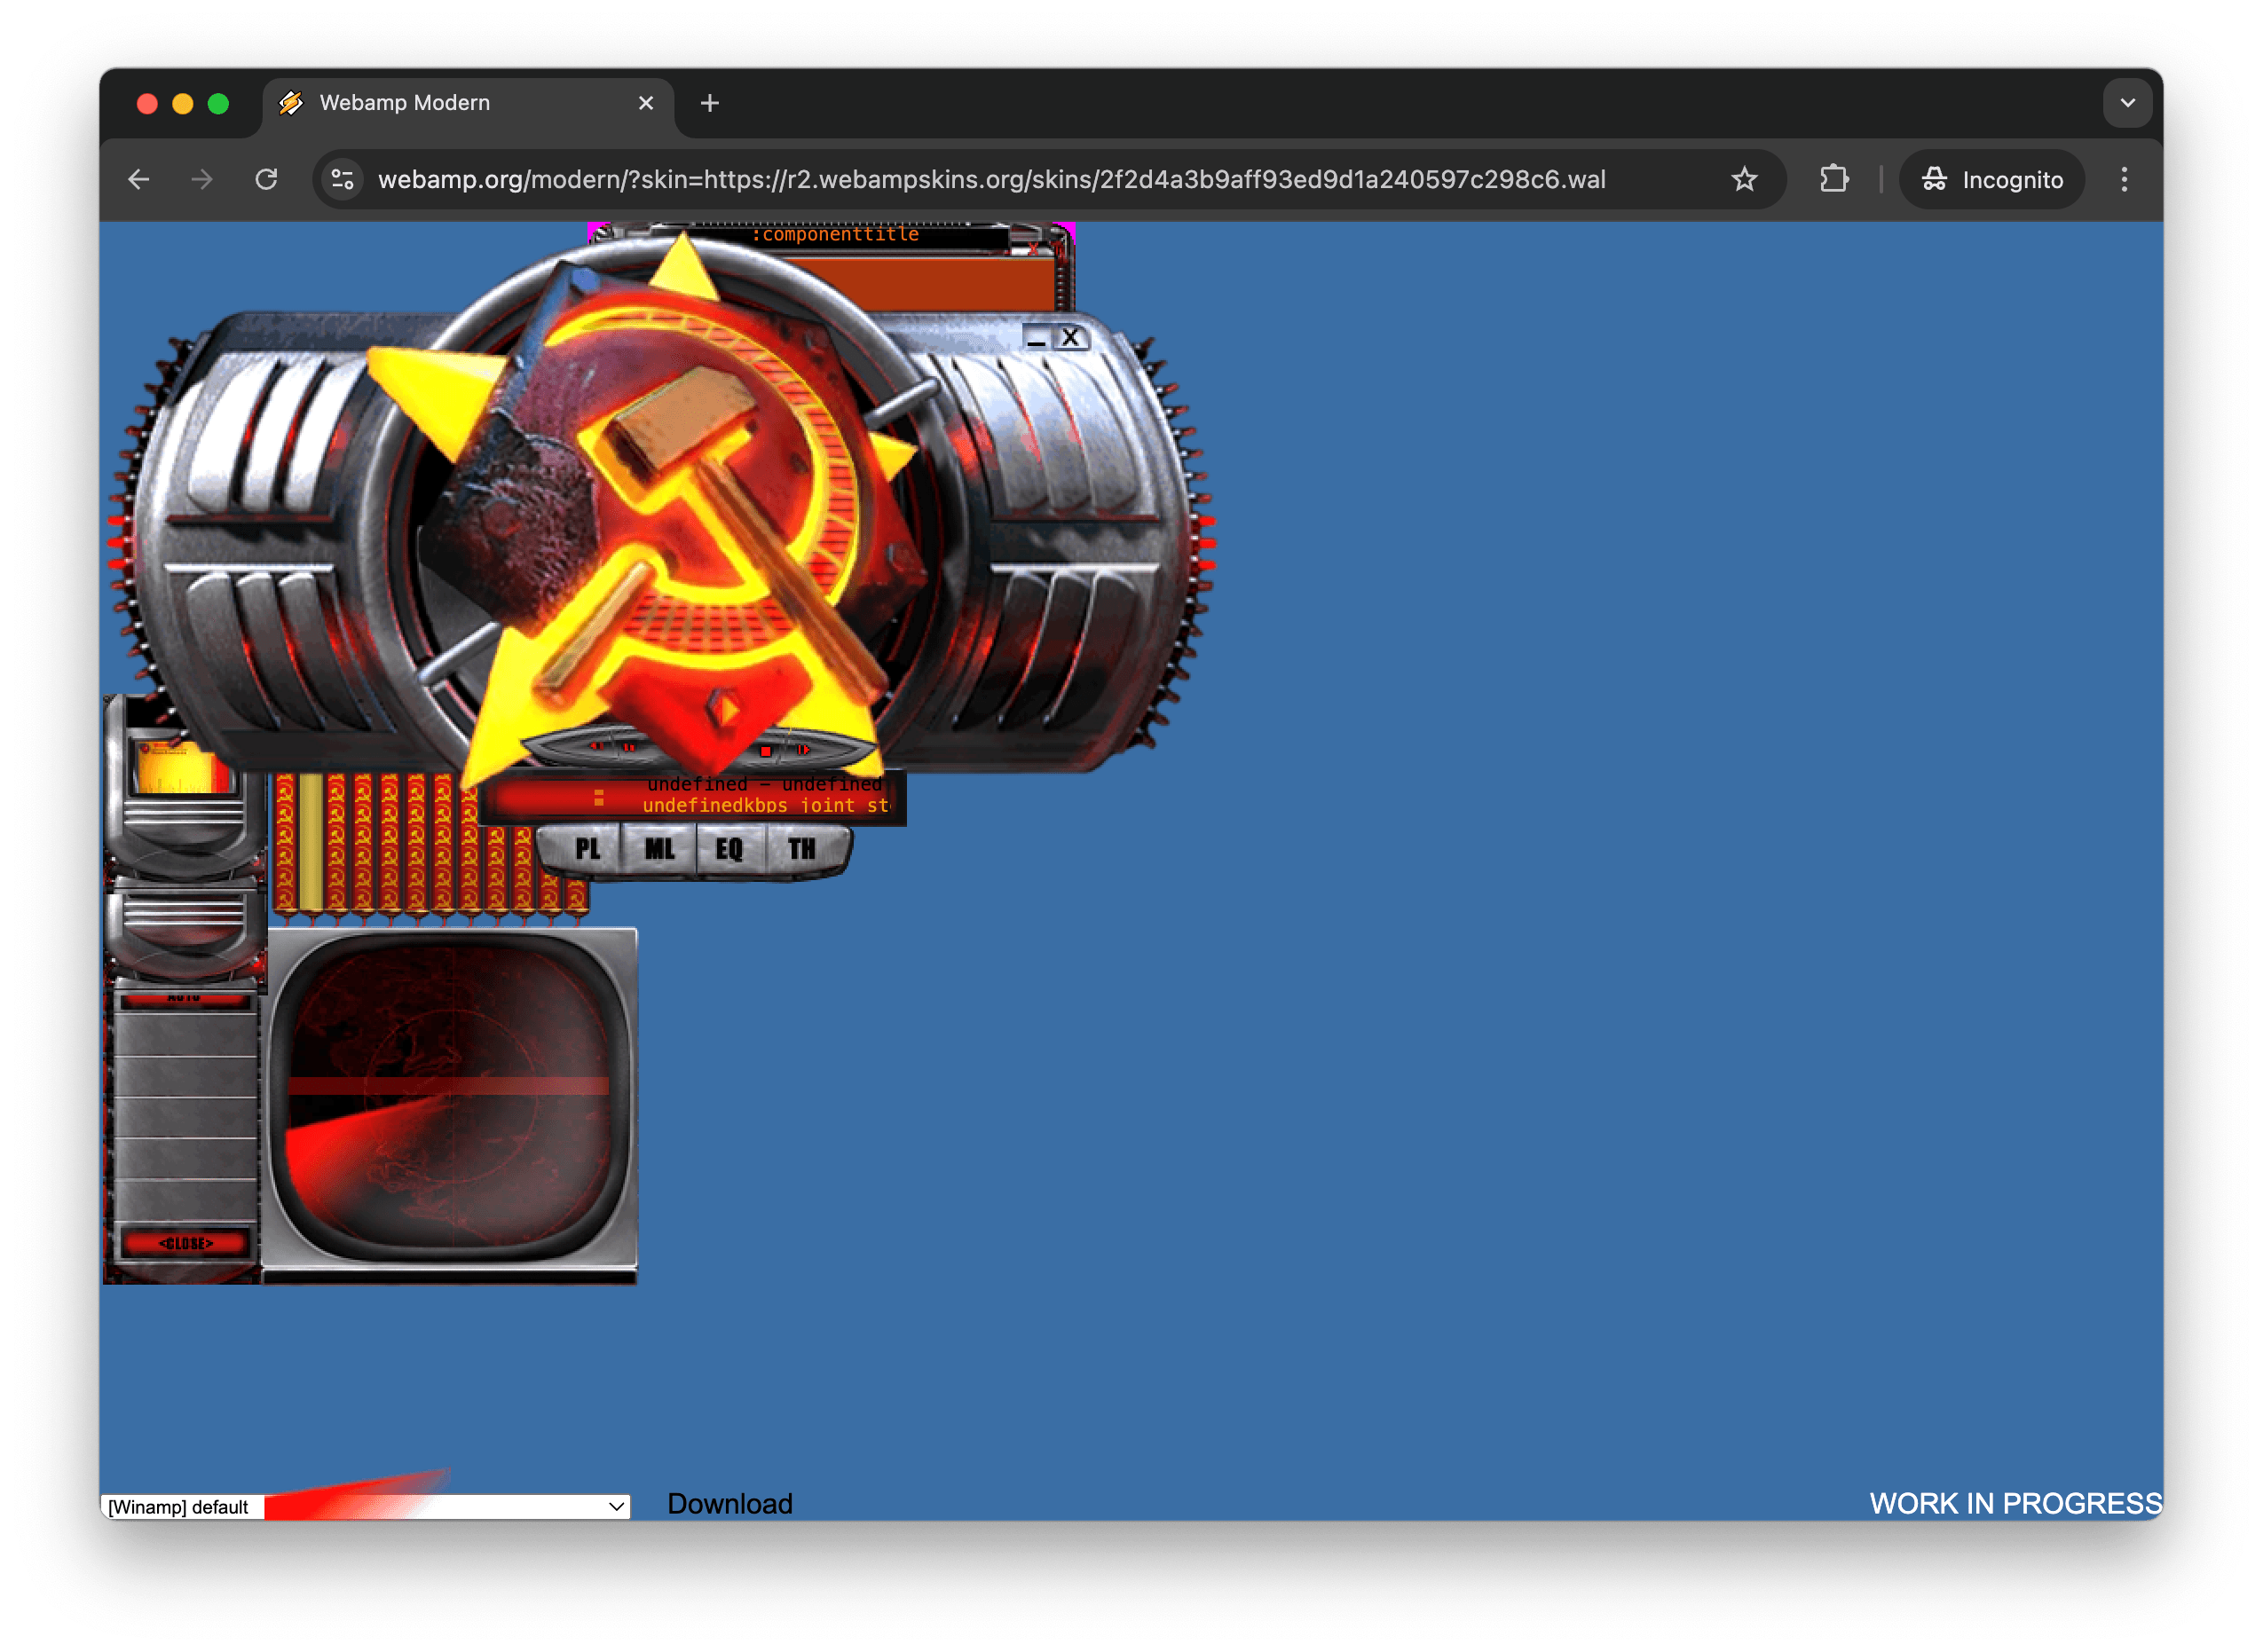The height and width of the screenshot is (1652, 2263).
Task: Click the next track control
Action: pyautogui.click(x=802, y=748)
